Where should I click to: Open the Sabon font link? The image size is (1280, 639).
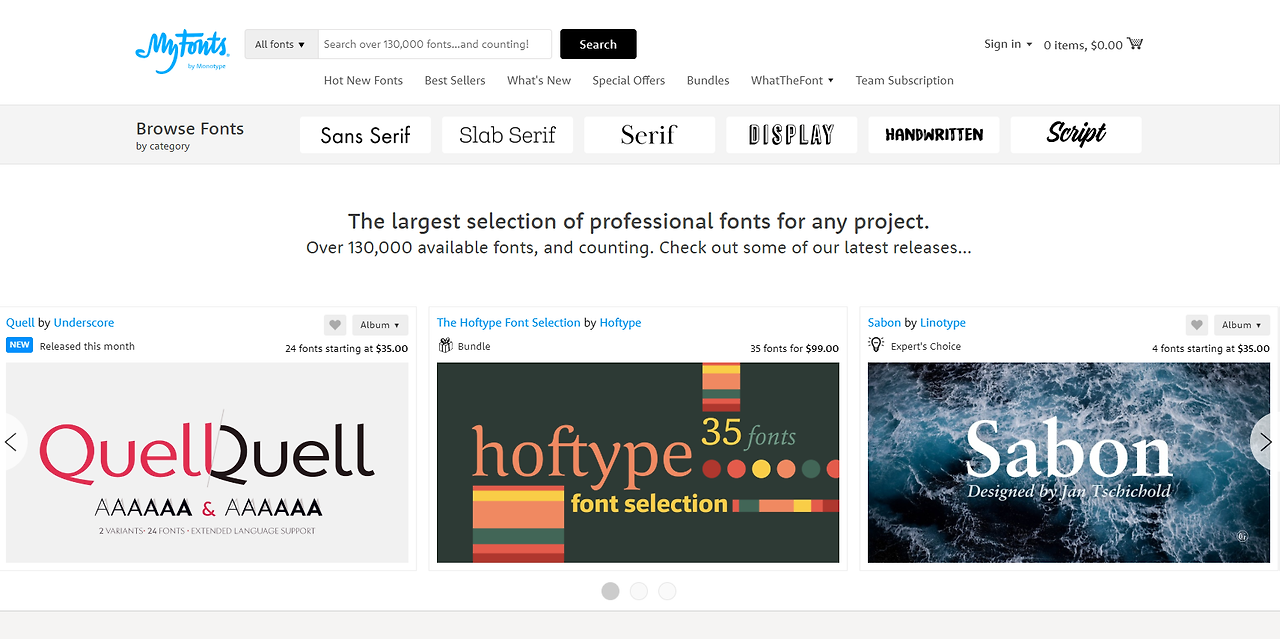pos(884,323)
